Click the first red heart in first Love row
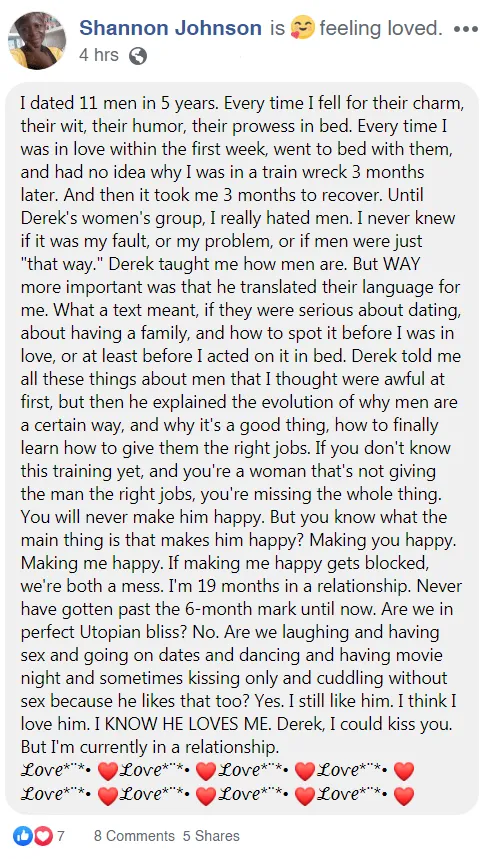This screenshot has height=859, width=494. tap(107, 771)
